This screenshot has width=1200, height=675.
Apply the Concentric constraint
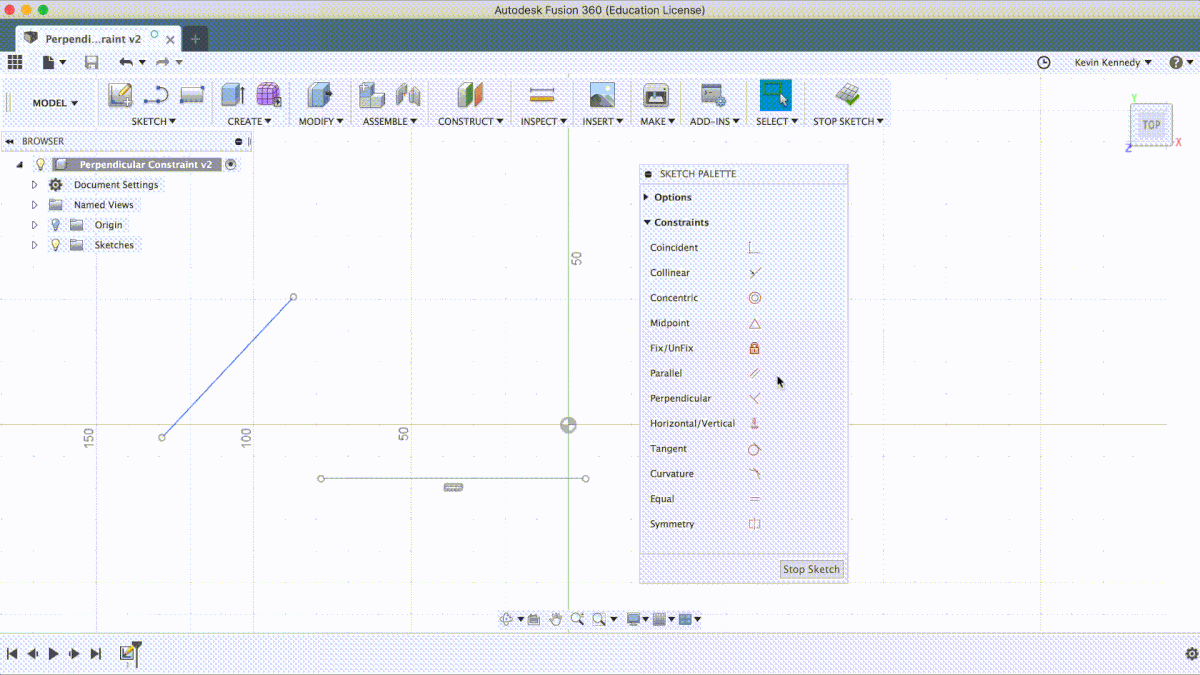(755, 298)
